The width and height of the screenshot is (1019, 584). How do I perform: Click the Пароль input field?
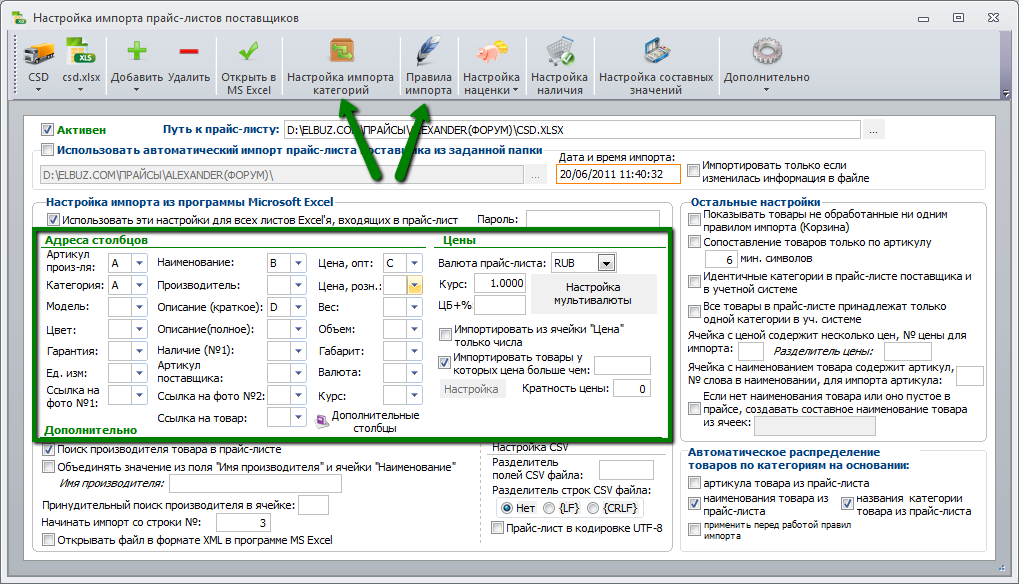click(593, 220)
